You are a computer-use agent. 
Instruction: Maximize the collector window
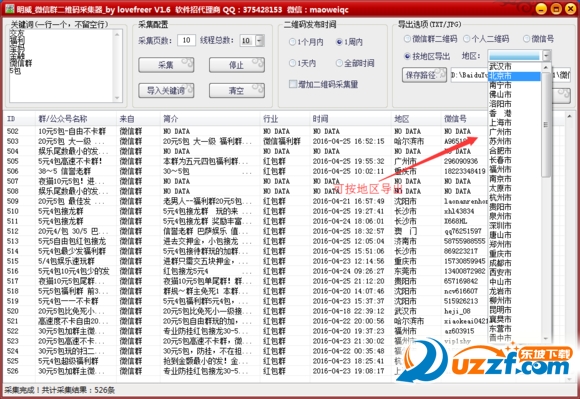click(556, 9)
